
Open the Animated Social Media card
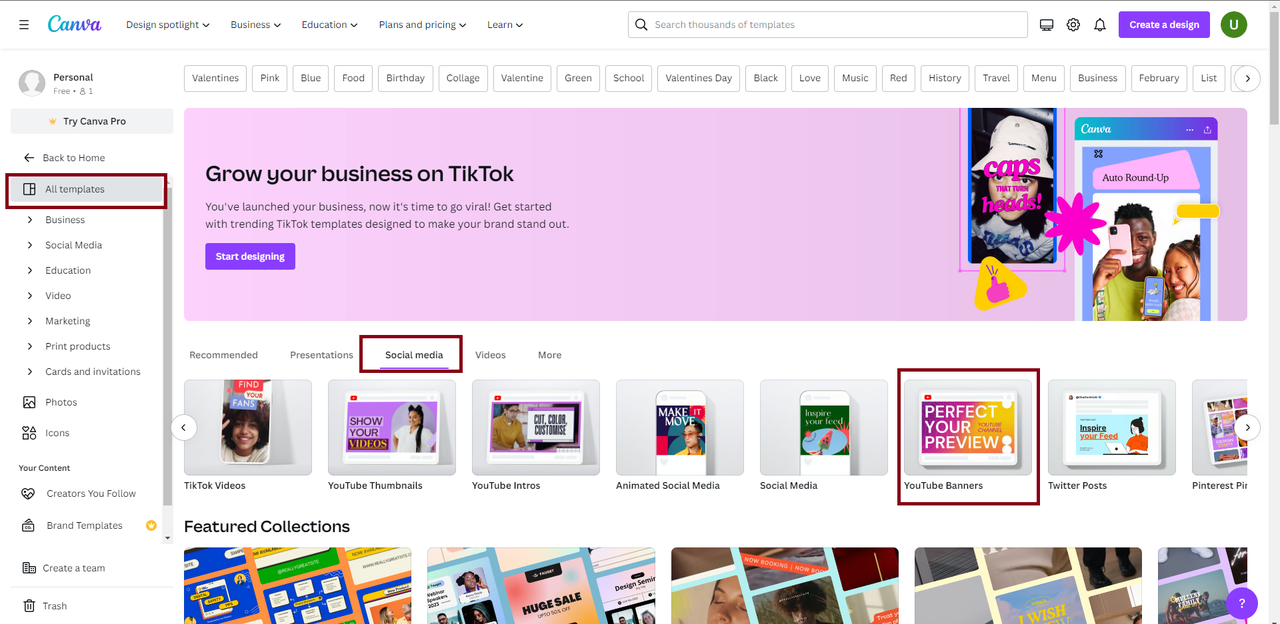pos(680,427)
